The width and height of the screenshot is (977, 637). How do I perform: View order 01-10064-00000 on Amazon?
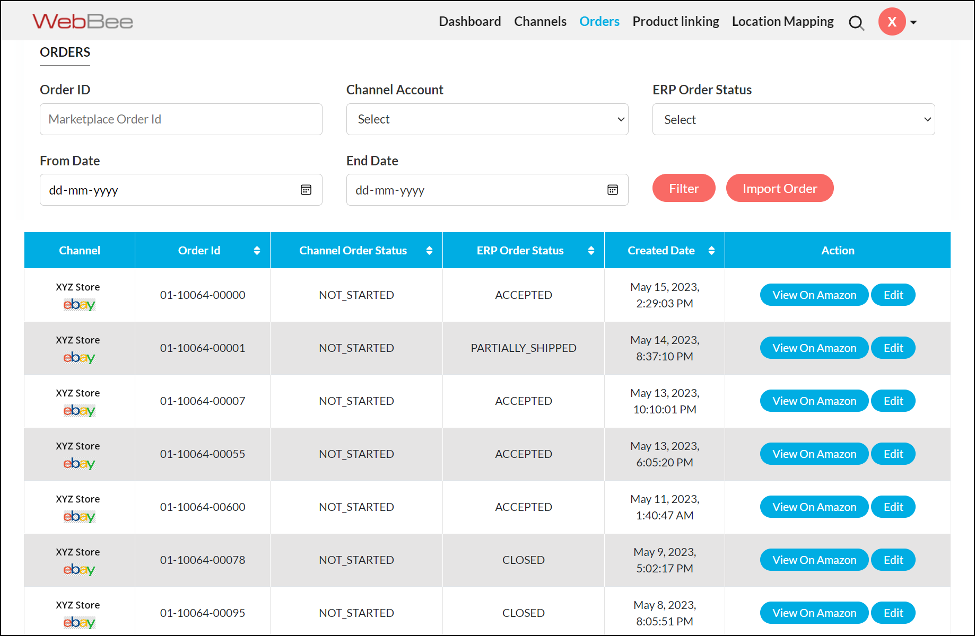814,295
